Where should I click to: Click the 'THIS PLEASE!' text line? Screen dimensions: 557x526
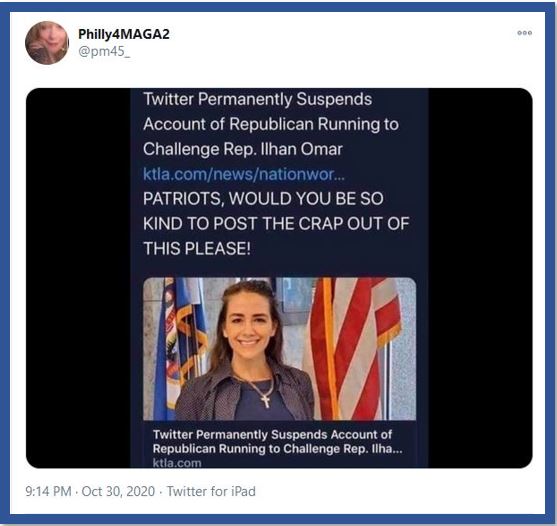197,248
